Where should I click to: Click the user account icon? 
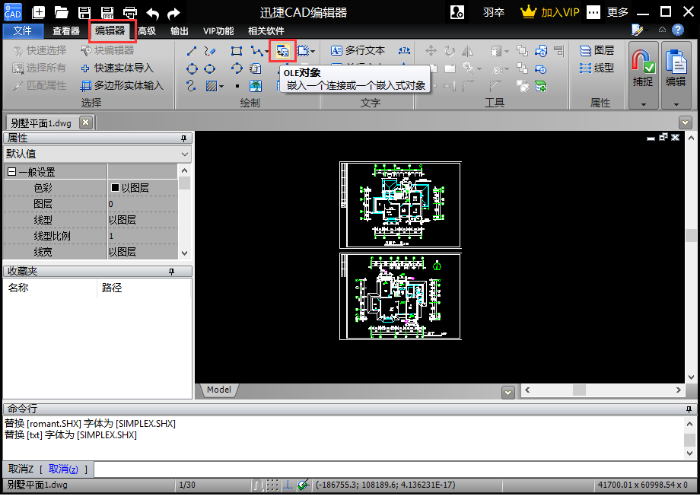[457, 12]
